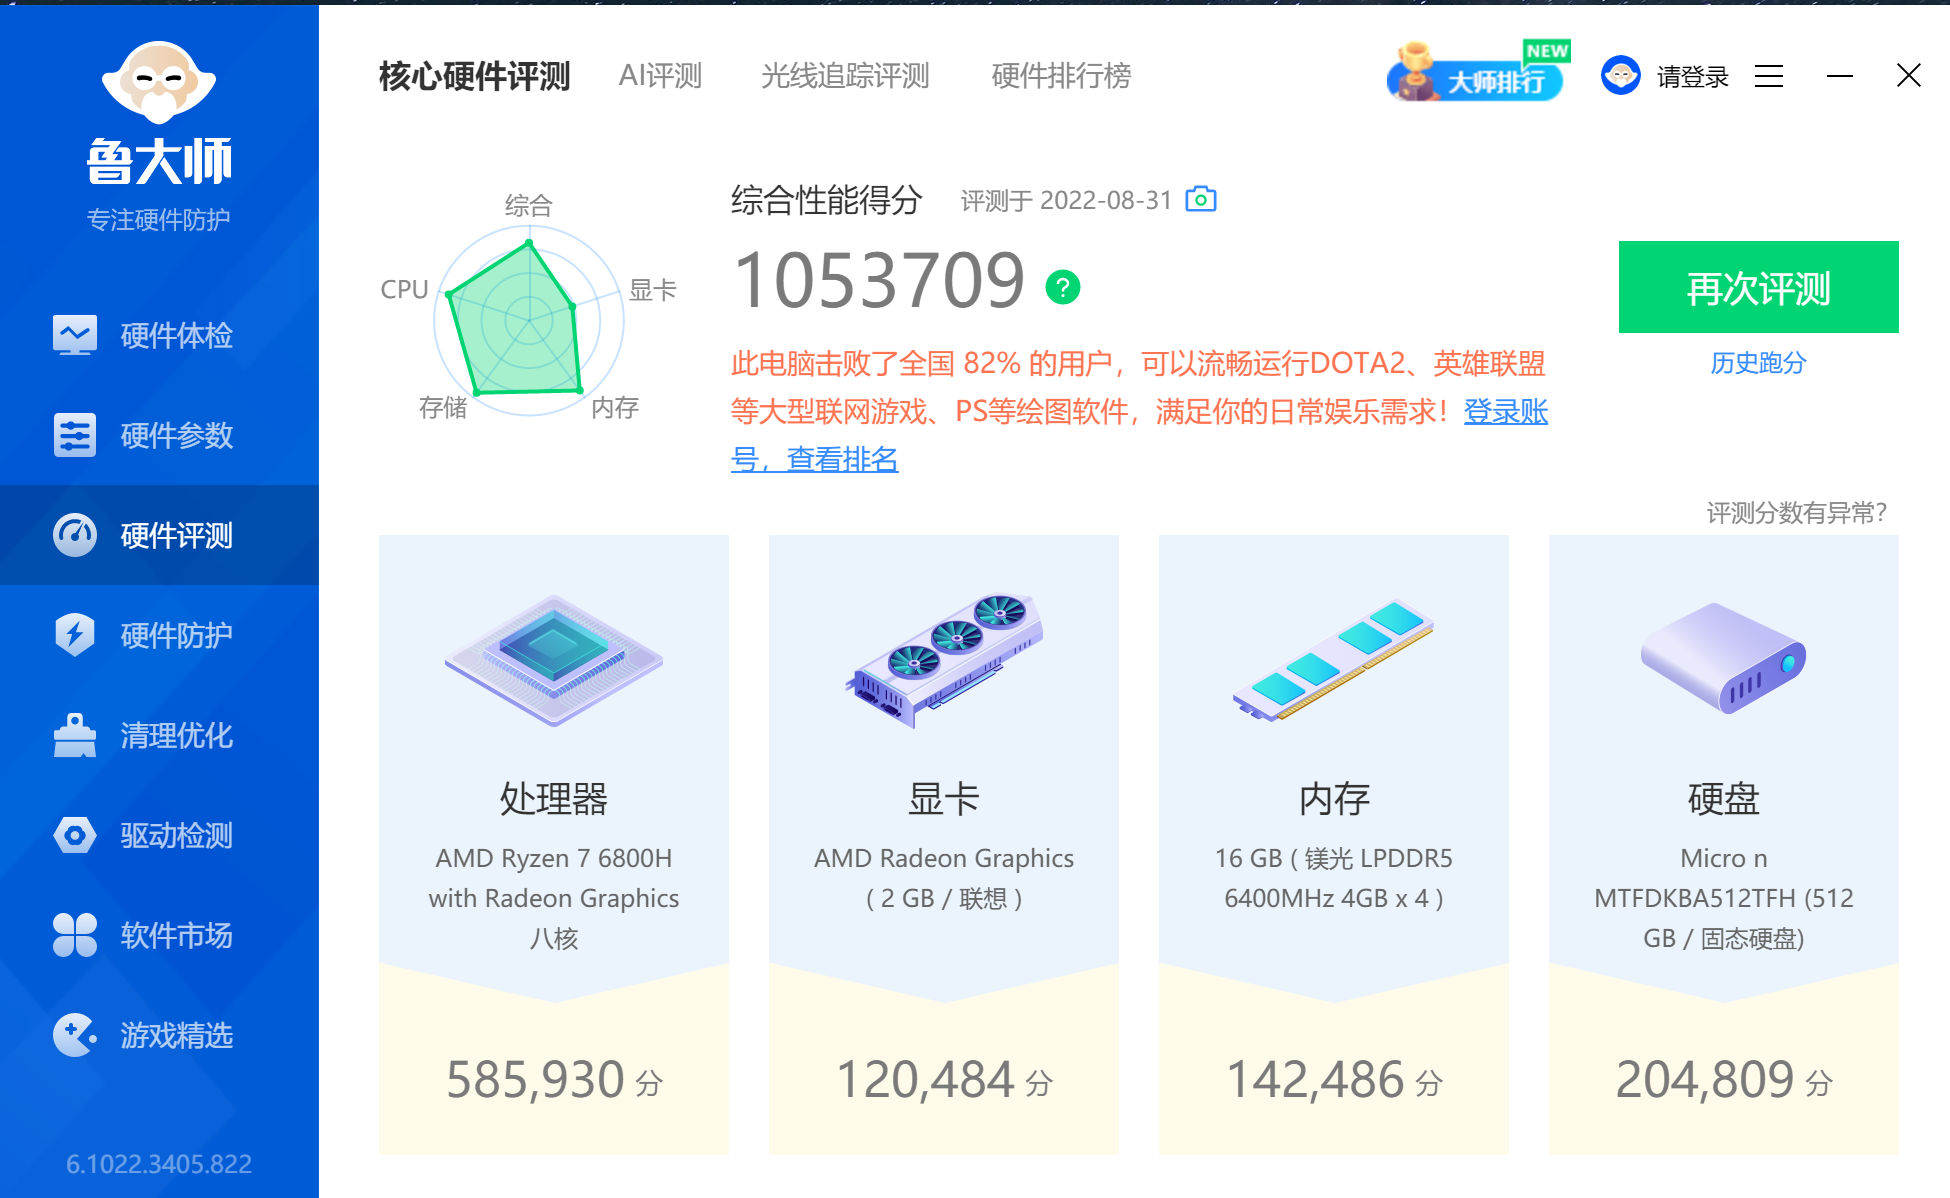Click the graphics card illustration
This screenshot has width=1950, height=1198.
pyautogui.click(x=944, y=660)
